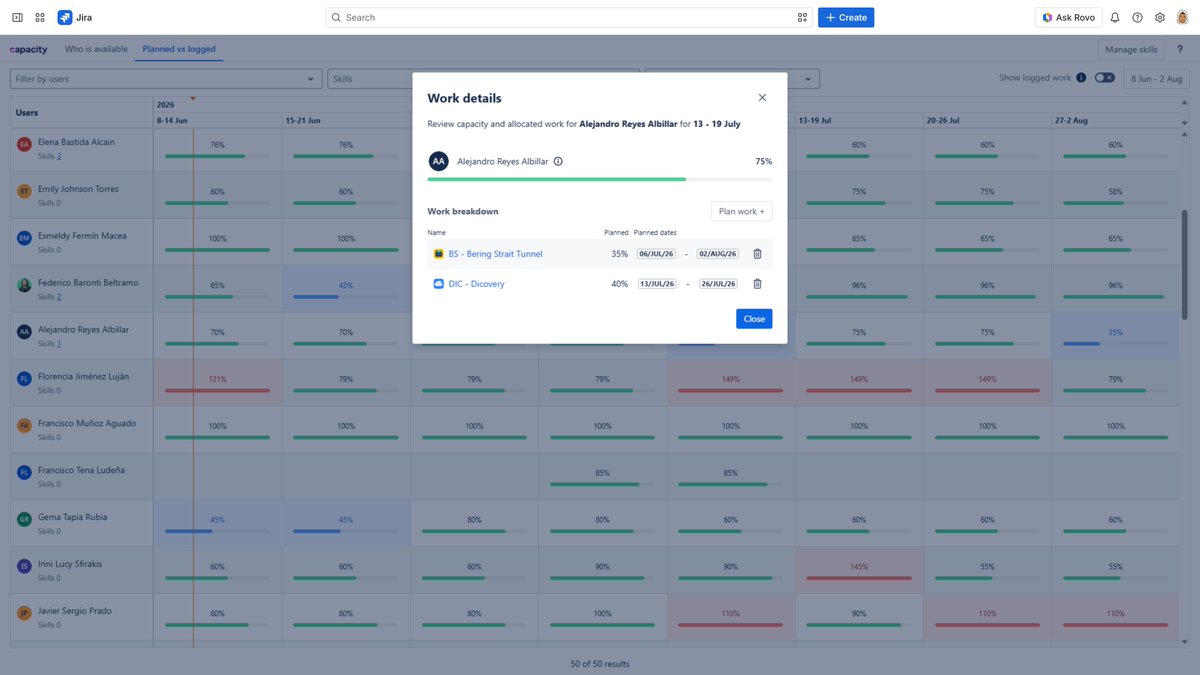Open Ask Rovo
The image size is (1200, 675).
click(1068, 17)
